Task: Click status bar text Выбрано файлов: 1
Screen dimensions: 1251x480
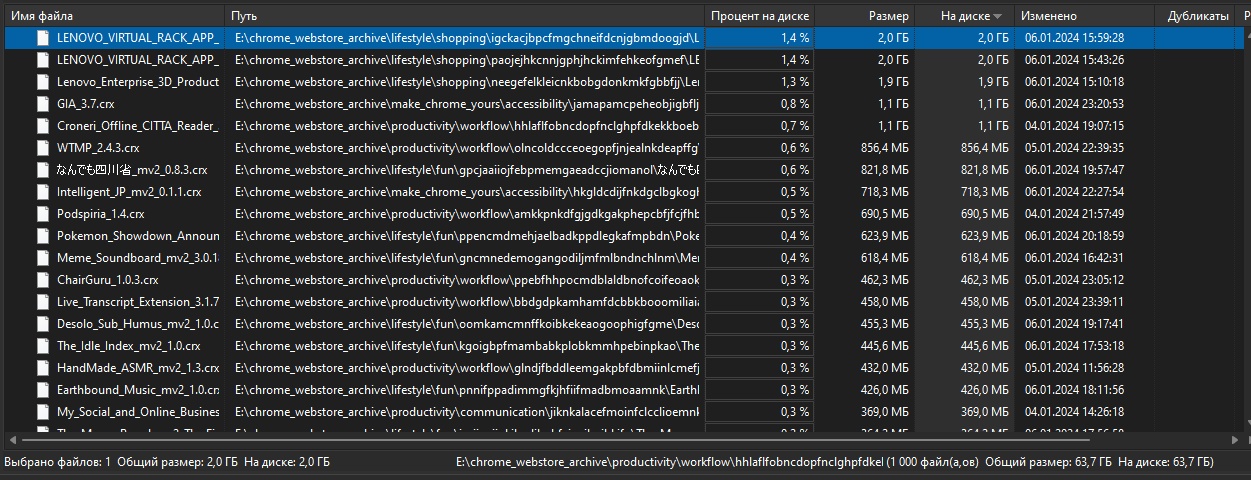Action: point(57,462)
